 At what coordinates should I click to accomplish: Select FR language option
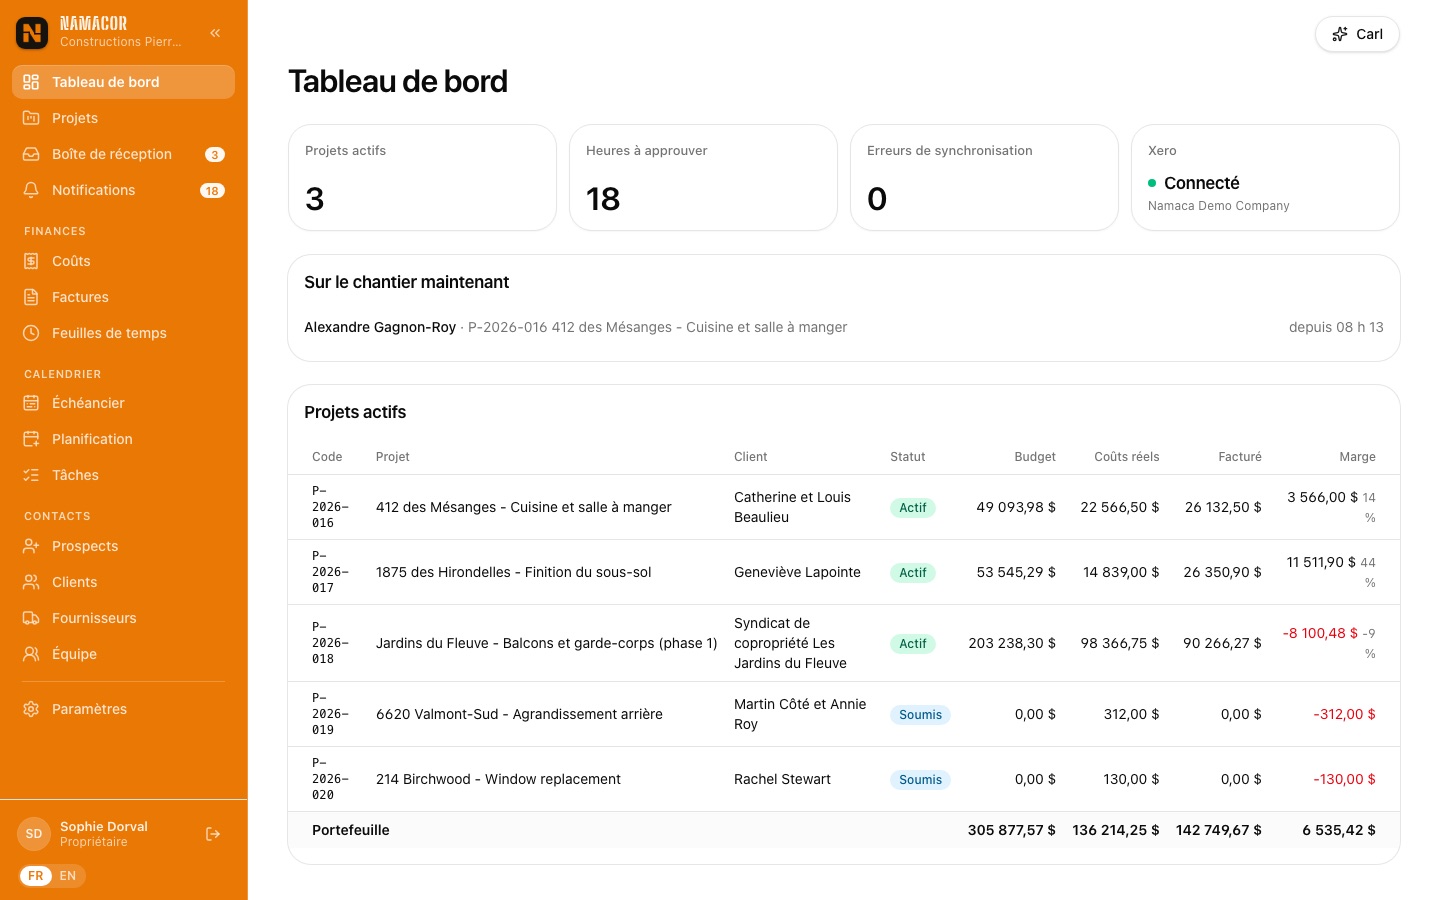tap(36, 876)
